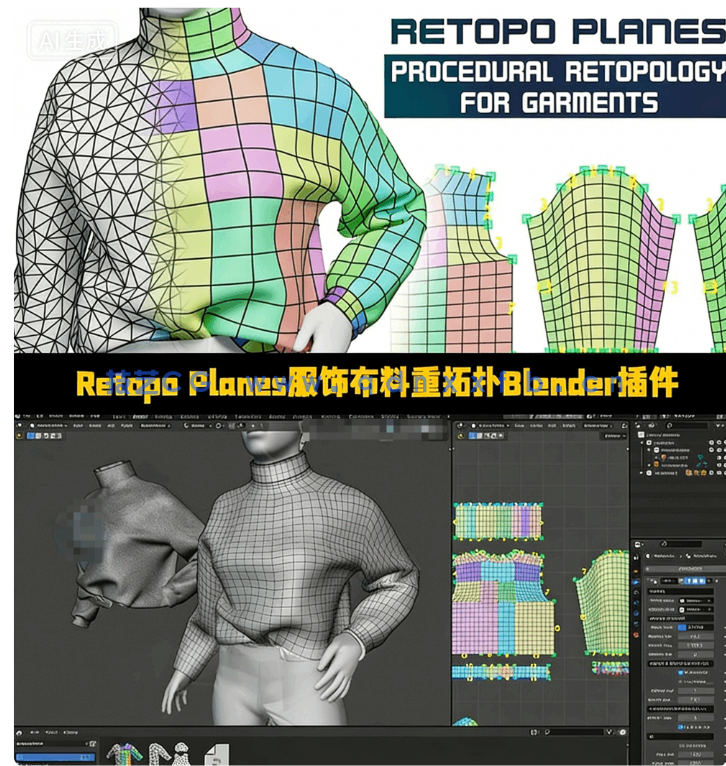Open the second object selector dropdown in the modifier panel
726x766 pixels.
coord(696,610)
